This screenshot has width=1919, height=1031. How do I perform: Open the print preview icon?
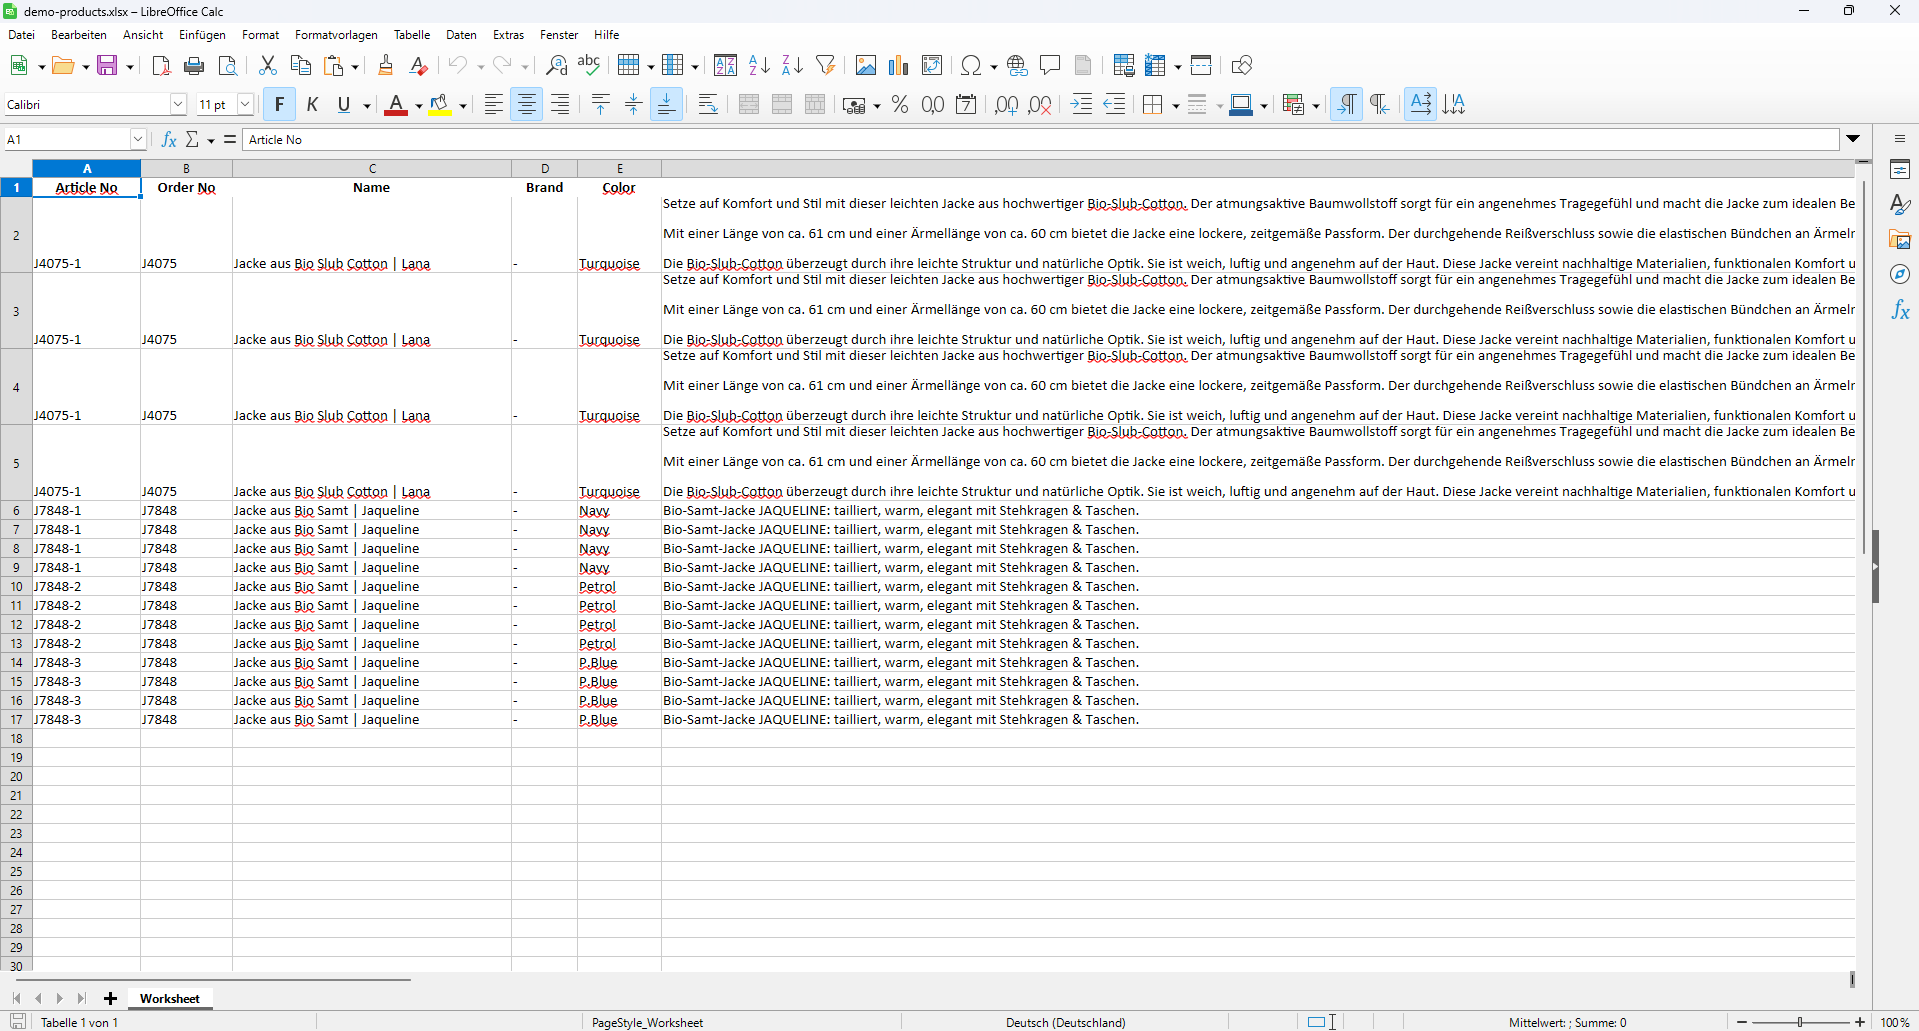pyautogui.click(x=228, y=66)
